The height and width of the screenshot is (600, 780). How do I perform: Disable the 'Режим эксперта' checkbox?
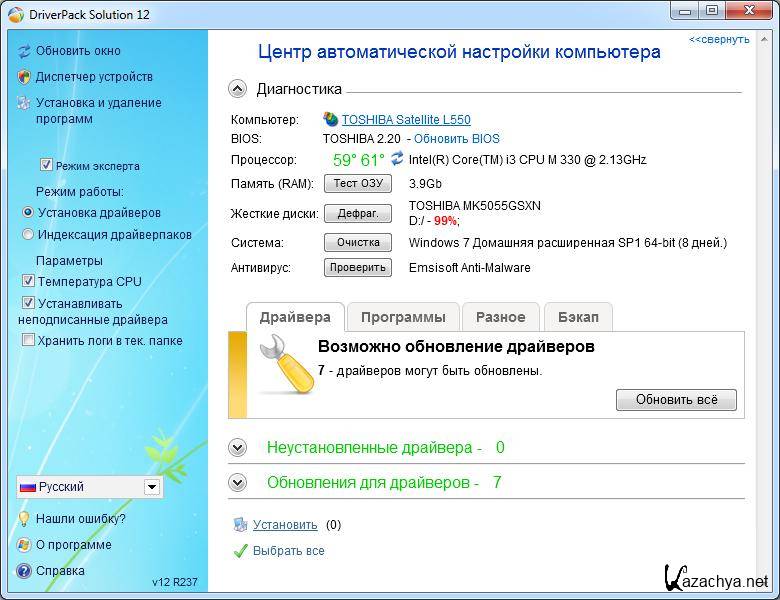coord(46,165)
